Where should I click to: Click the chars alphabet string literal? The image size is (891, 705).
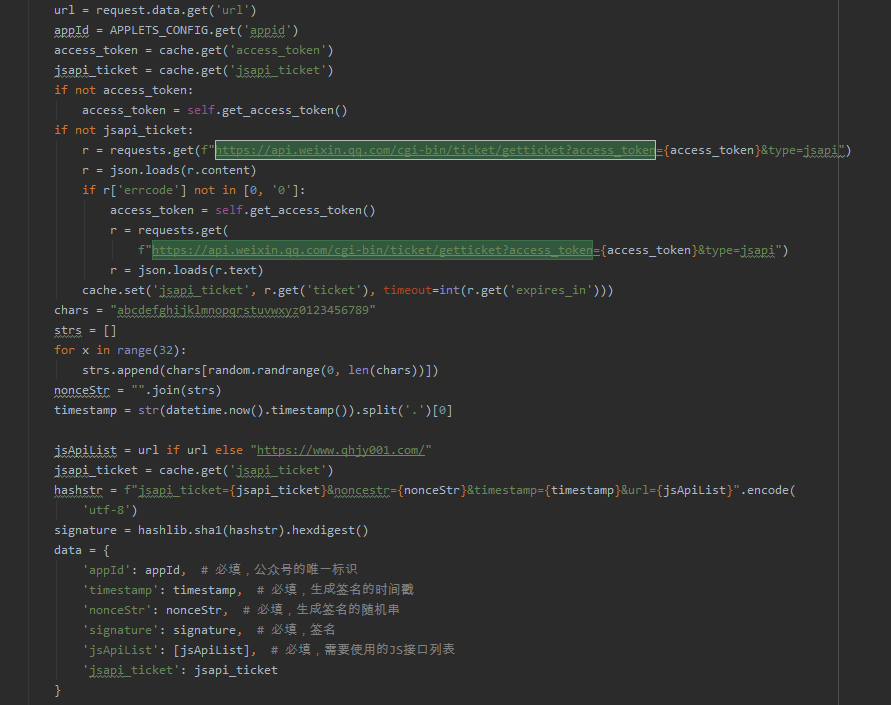click(x=243, y=310)
